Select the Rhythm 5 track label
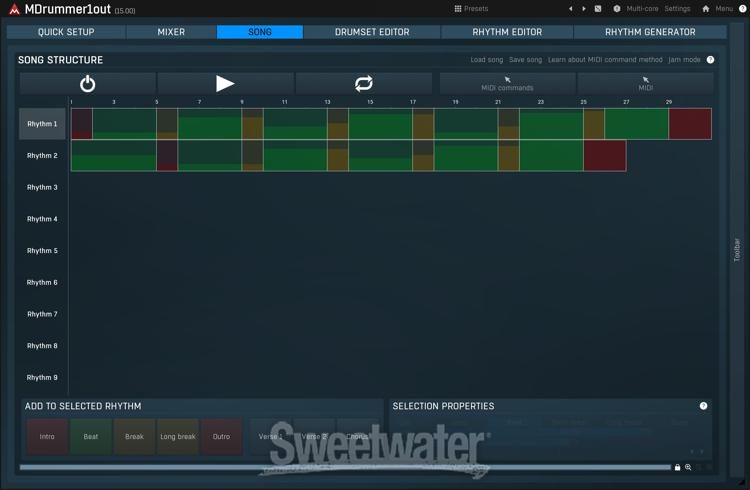The width and height of the screenshot is (750, 490). [x=42, y=250]
